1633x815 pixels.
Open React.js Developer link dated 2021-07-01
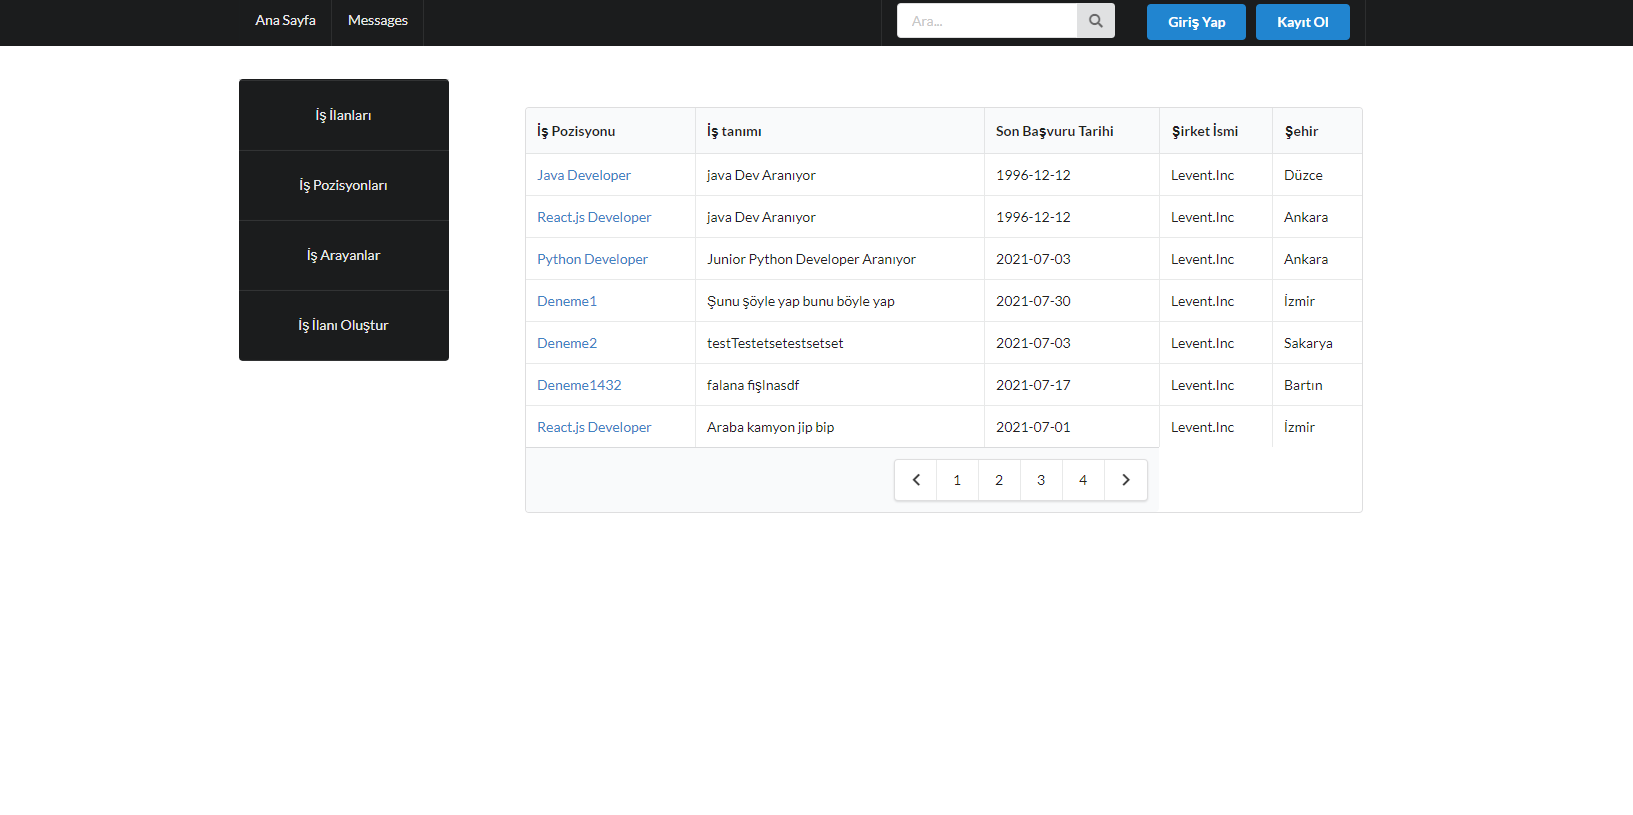coord(594,427)
